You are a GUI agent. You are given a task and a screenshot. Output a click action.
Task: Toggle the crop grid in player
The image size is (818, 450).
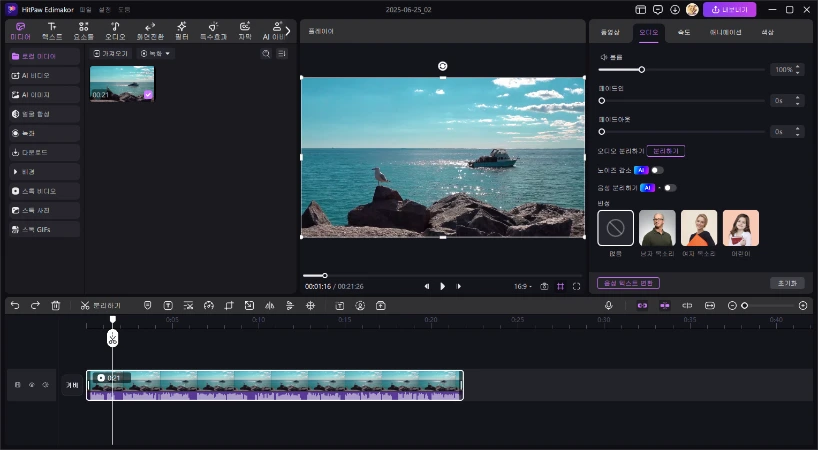tap(560, 286)
